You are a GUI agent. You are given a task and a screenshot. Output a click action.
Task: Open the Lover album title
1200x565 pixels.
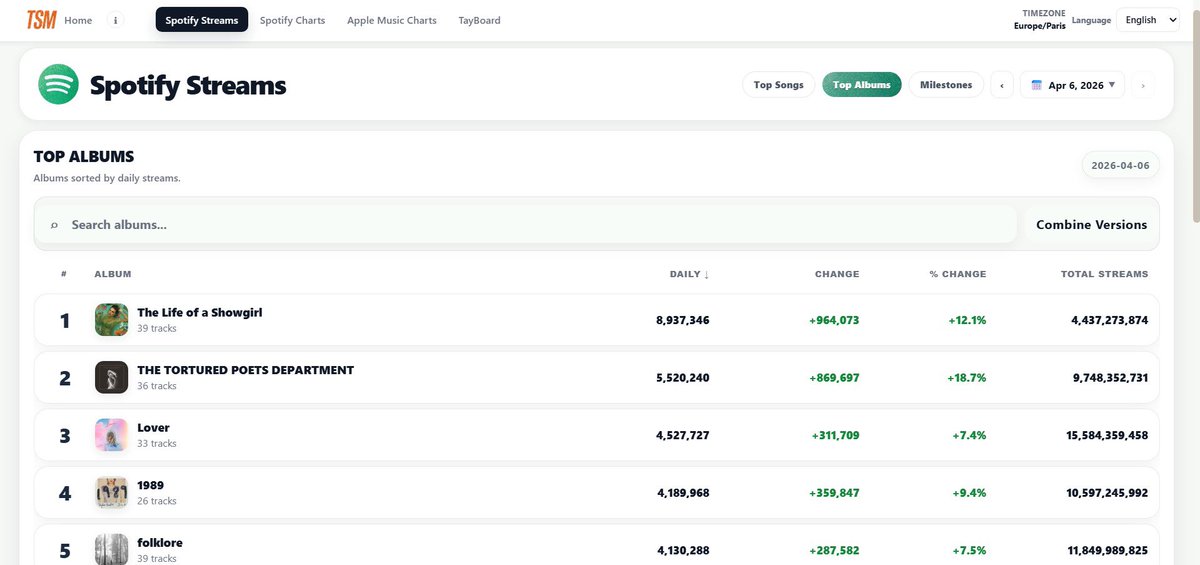pos(153,428)
